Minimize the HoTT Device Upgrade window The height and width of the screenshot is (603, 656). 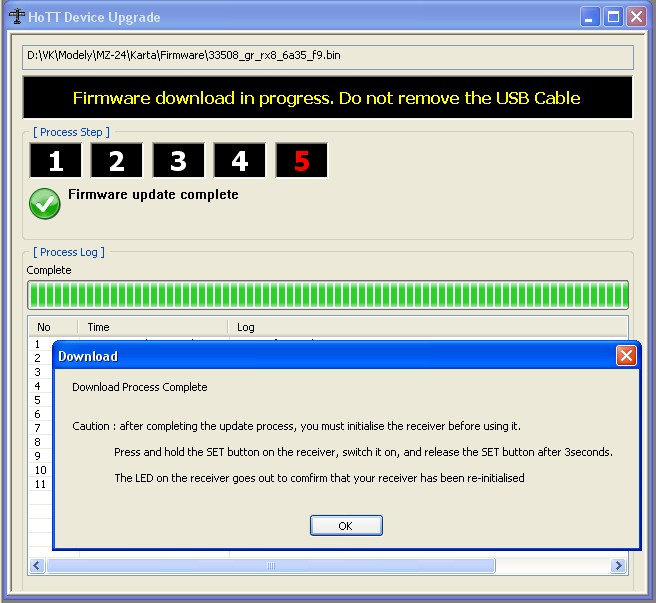(591, 17)
